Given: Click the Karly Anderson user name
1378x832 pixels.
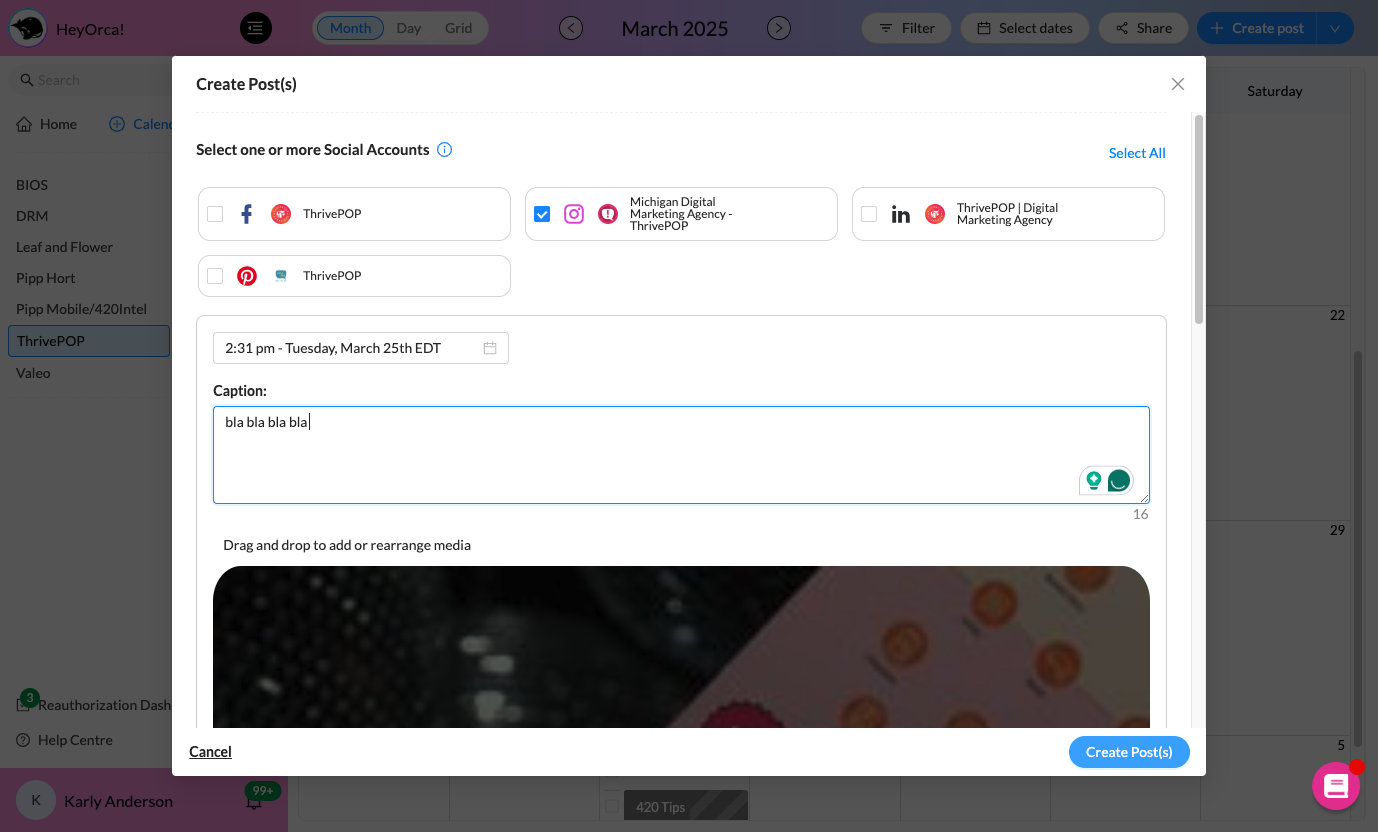Looking at the screenshot, I should coord(118,801).
